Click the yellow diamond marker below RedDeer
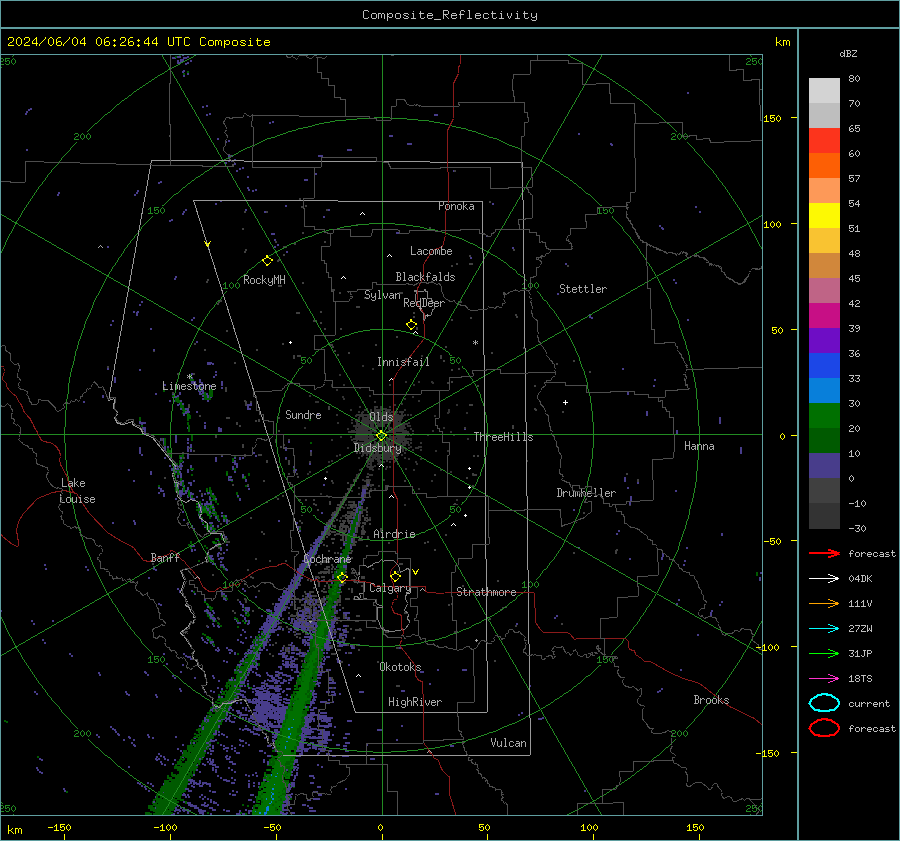Screen dimensions: 900x841 click(x=412, y=325)
